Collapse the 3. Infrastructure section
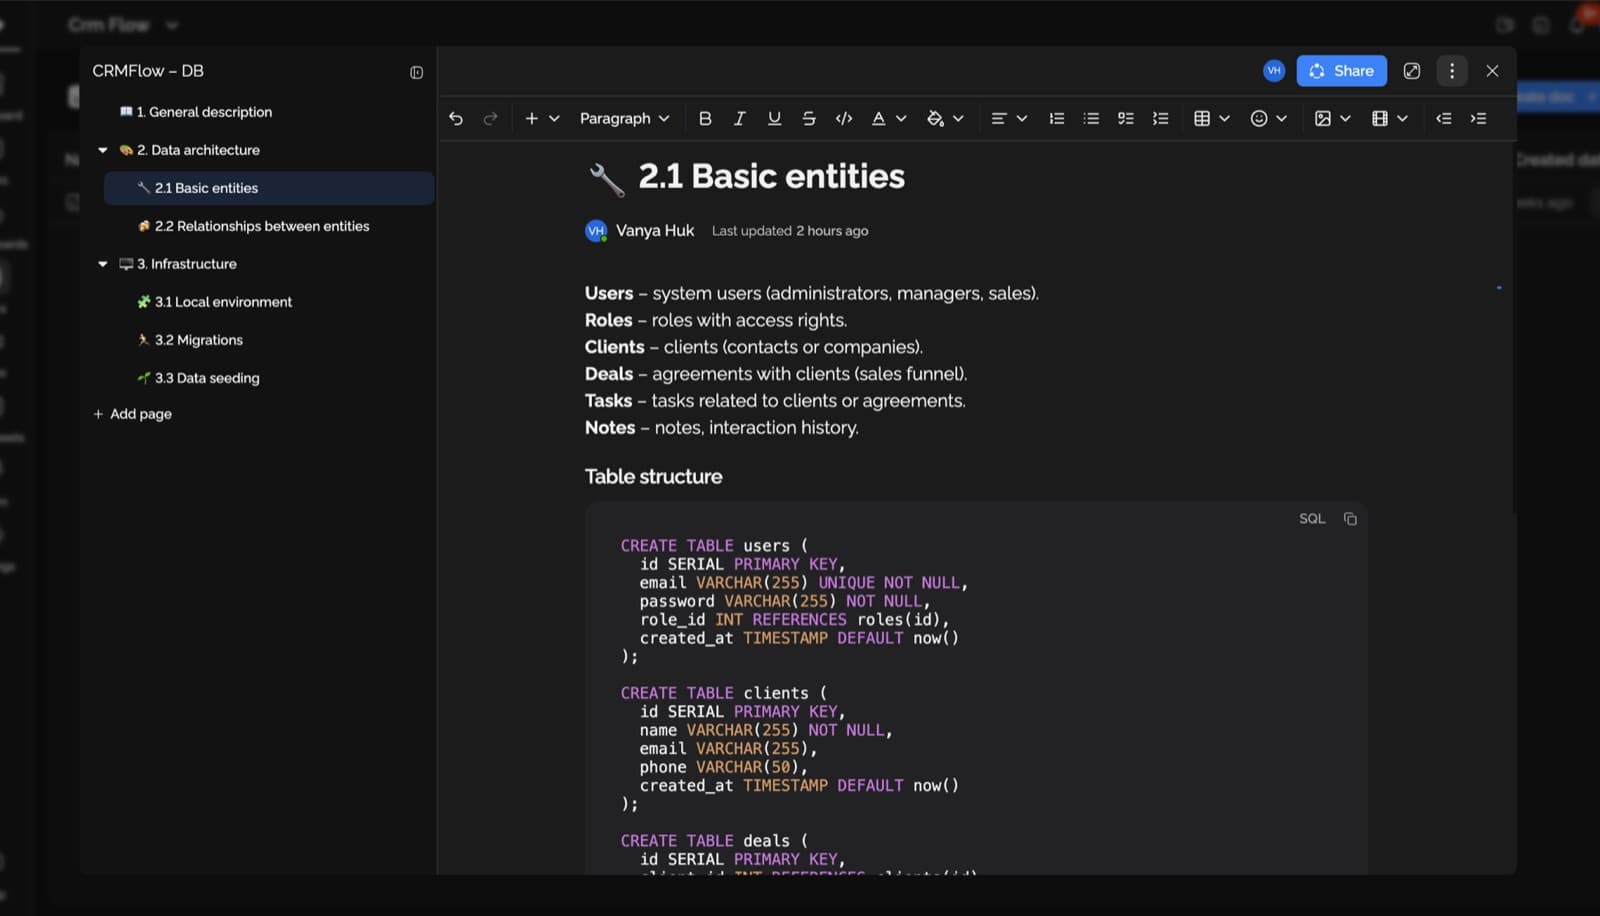 click(x=102, y=264)
